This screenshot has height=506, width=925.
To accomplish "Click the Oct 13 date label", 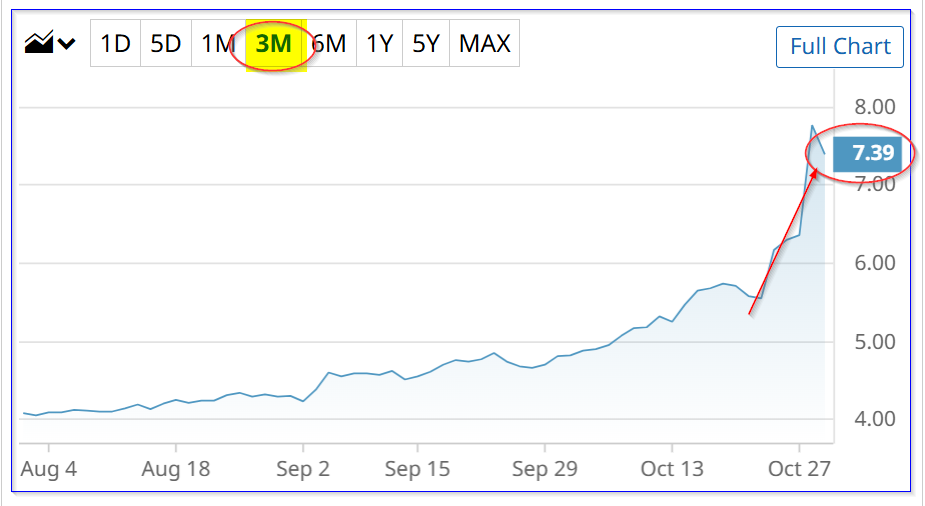I will coord(672,468).
